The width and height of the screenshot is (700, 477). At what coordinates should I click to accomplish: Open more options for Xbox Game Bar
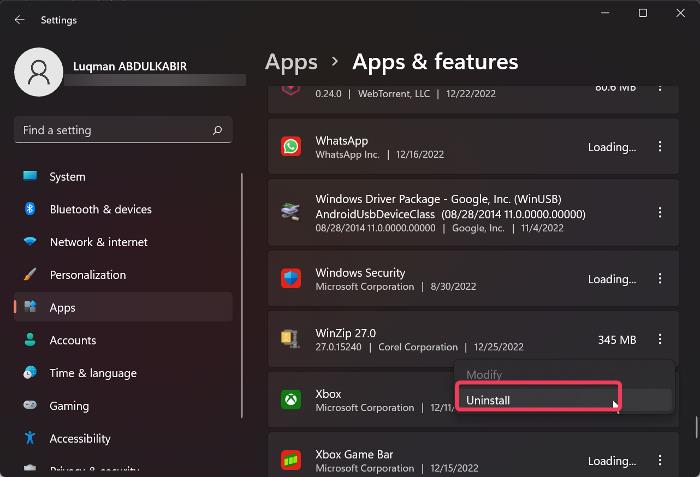(660, 460)
